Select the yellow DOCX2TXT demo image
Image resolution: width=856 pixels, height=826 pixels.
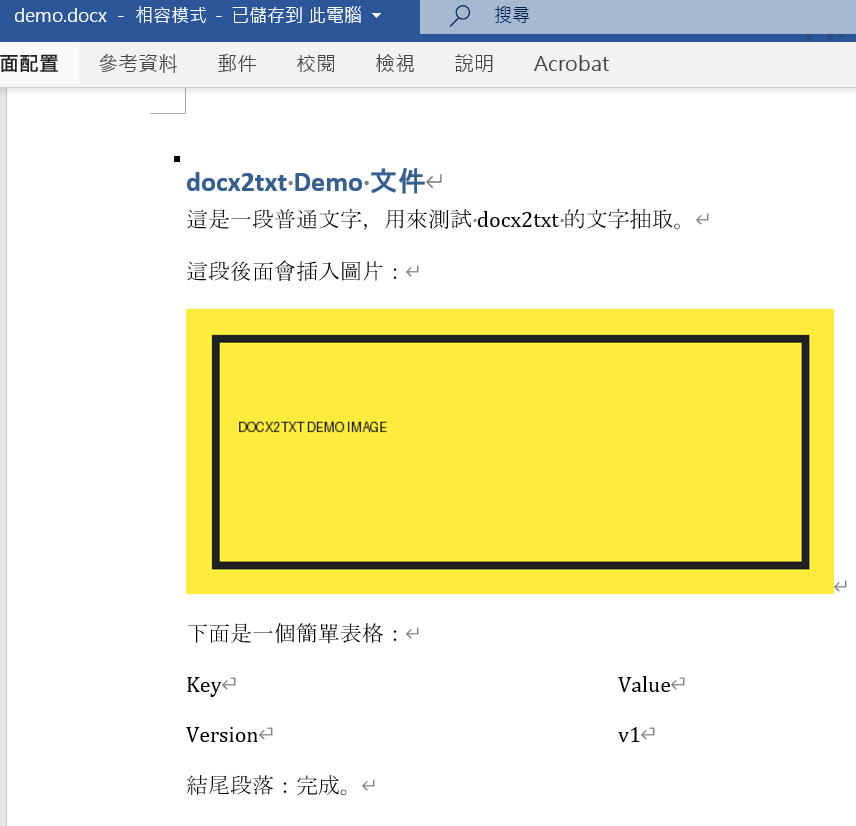point(509,451)
